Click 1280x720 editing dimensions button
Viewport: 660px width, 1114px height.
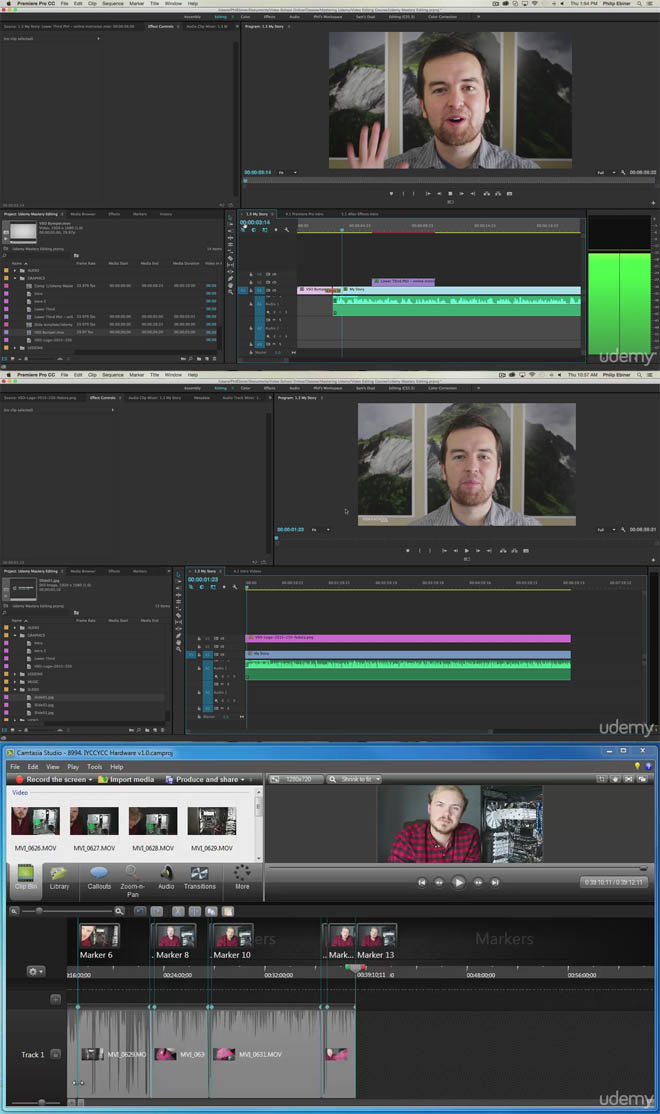296,779
